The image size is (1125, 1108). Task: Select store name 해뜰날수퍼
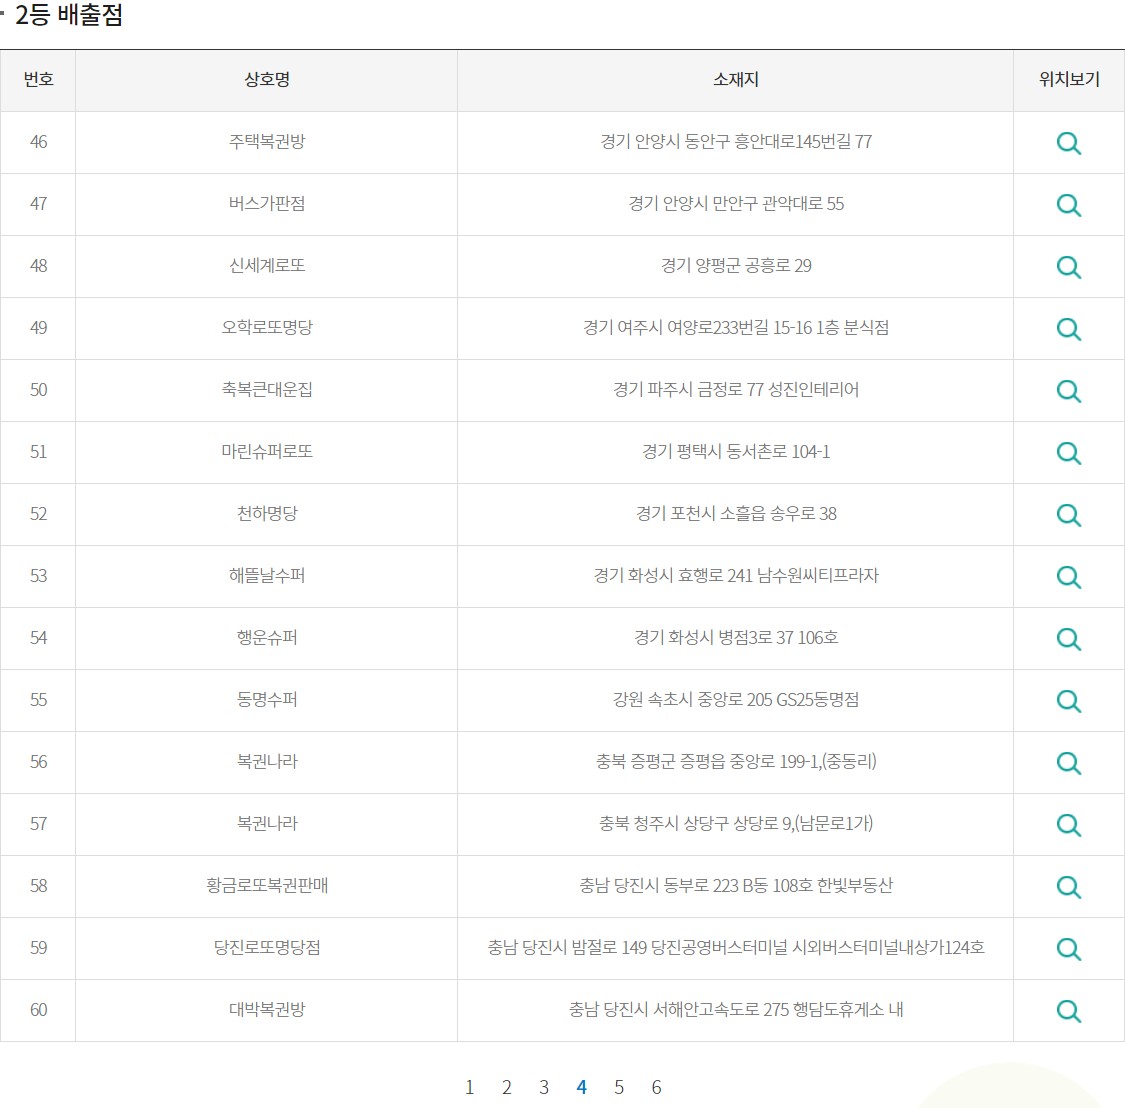pos(267,576)
